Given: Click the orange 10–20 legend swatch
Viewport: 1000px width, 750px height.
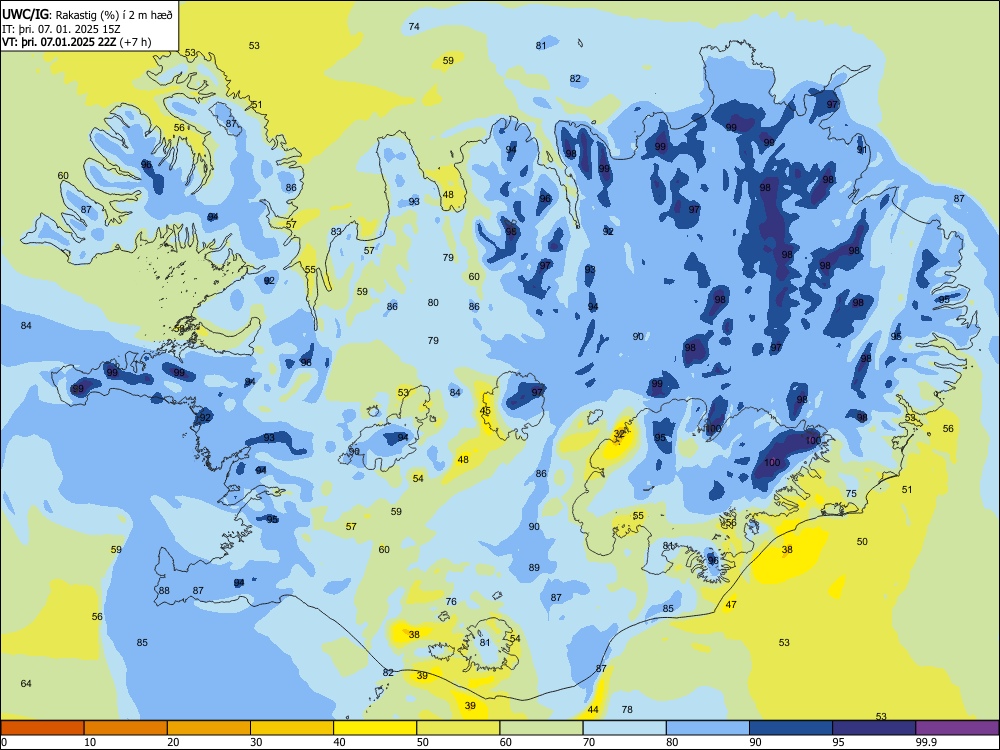Looking at the screenshot, I should coord(126,728).
